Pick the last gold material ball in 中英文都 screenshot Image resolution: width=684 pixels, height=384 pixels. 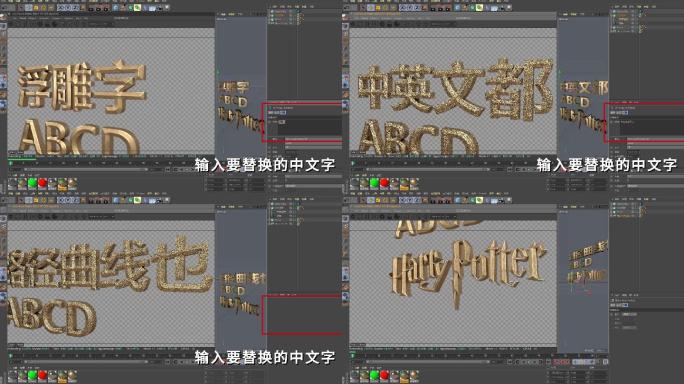point(414,183)
